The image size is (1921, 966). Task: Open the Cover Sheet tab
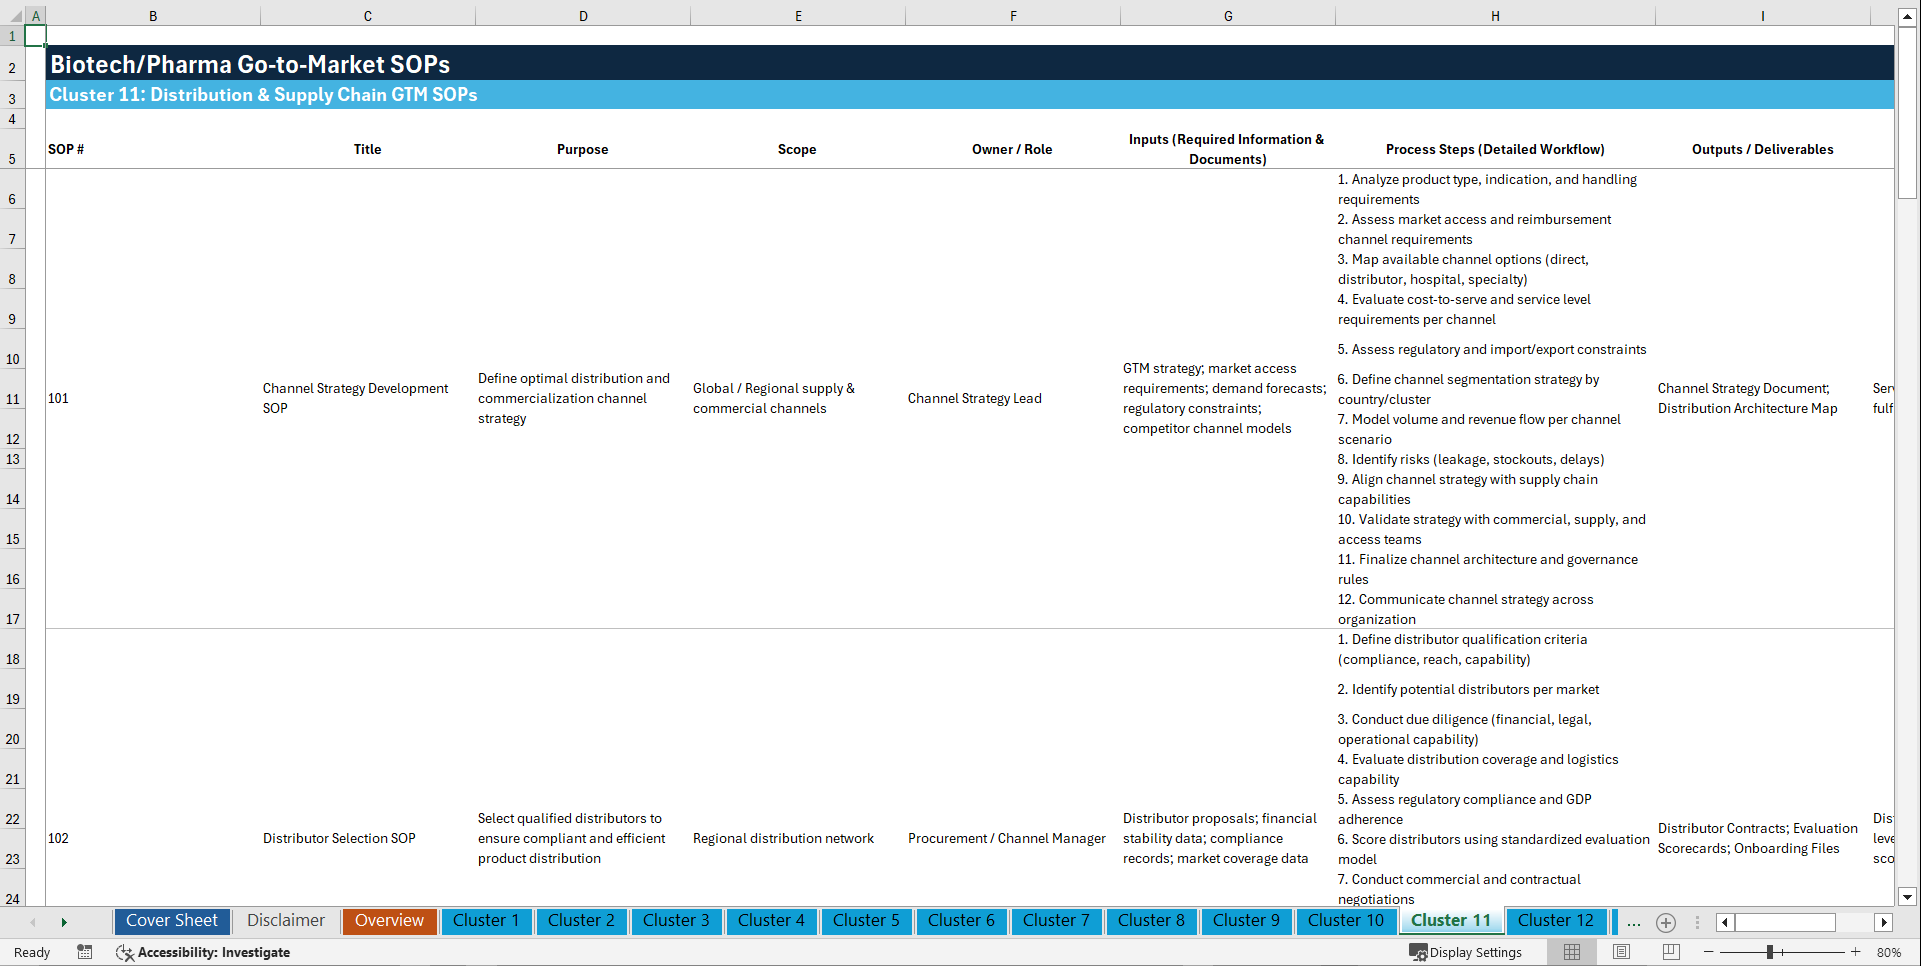(x=172, y=921)
